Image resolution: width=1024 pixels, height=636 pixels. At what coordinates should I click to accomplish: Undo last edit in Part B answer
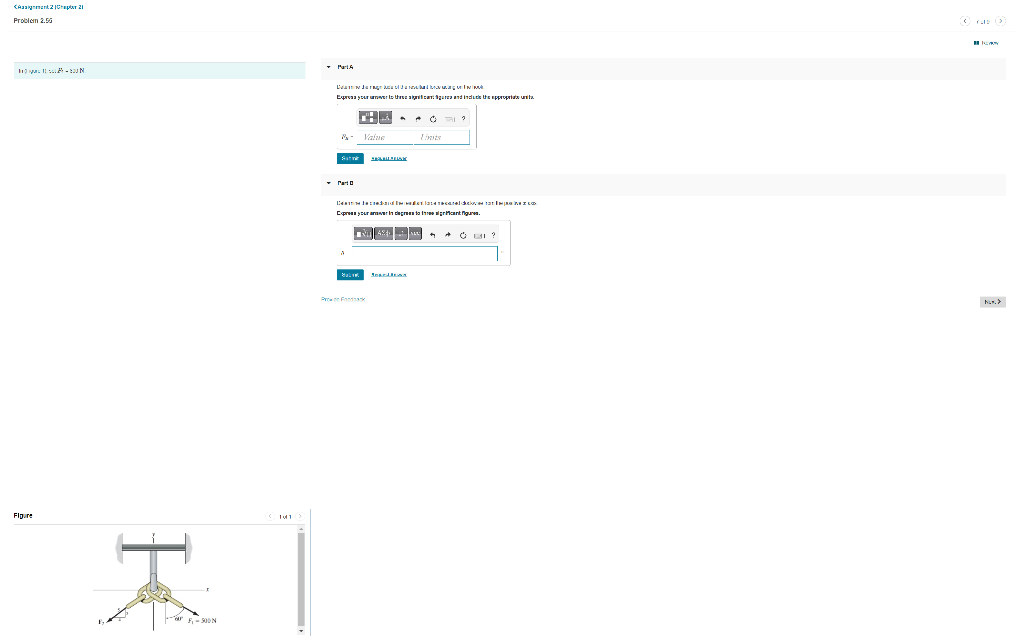point(432,235)
